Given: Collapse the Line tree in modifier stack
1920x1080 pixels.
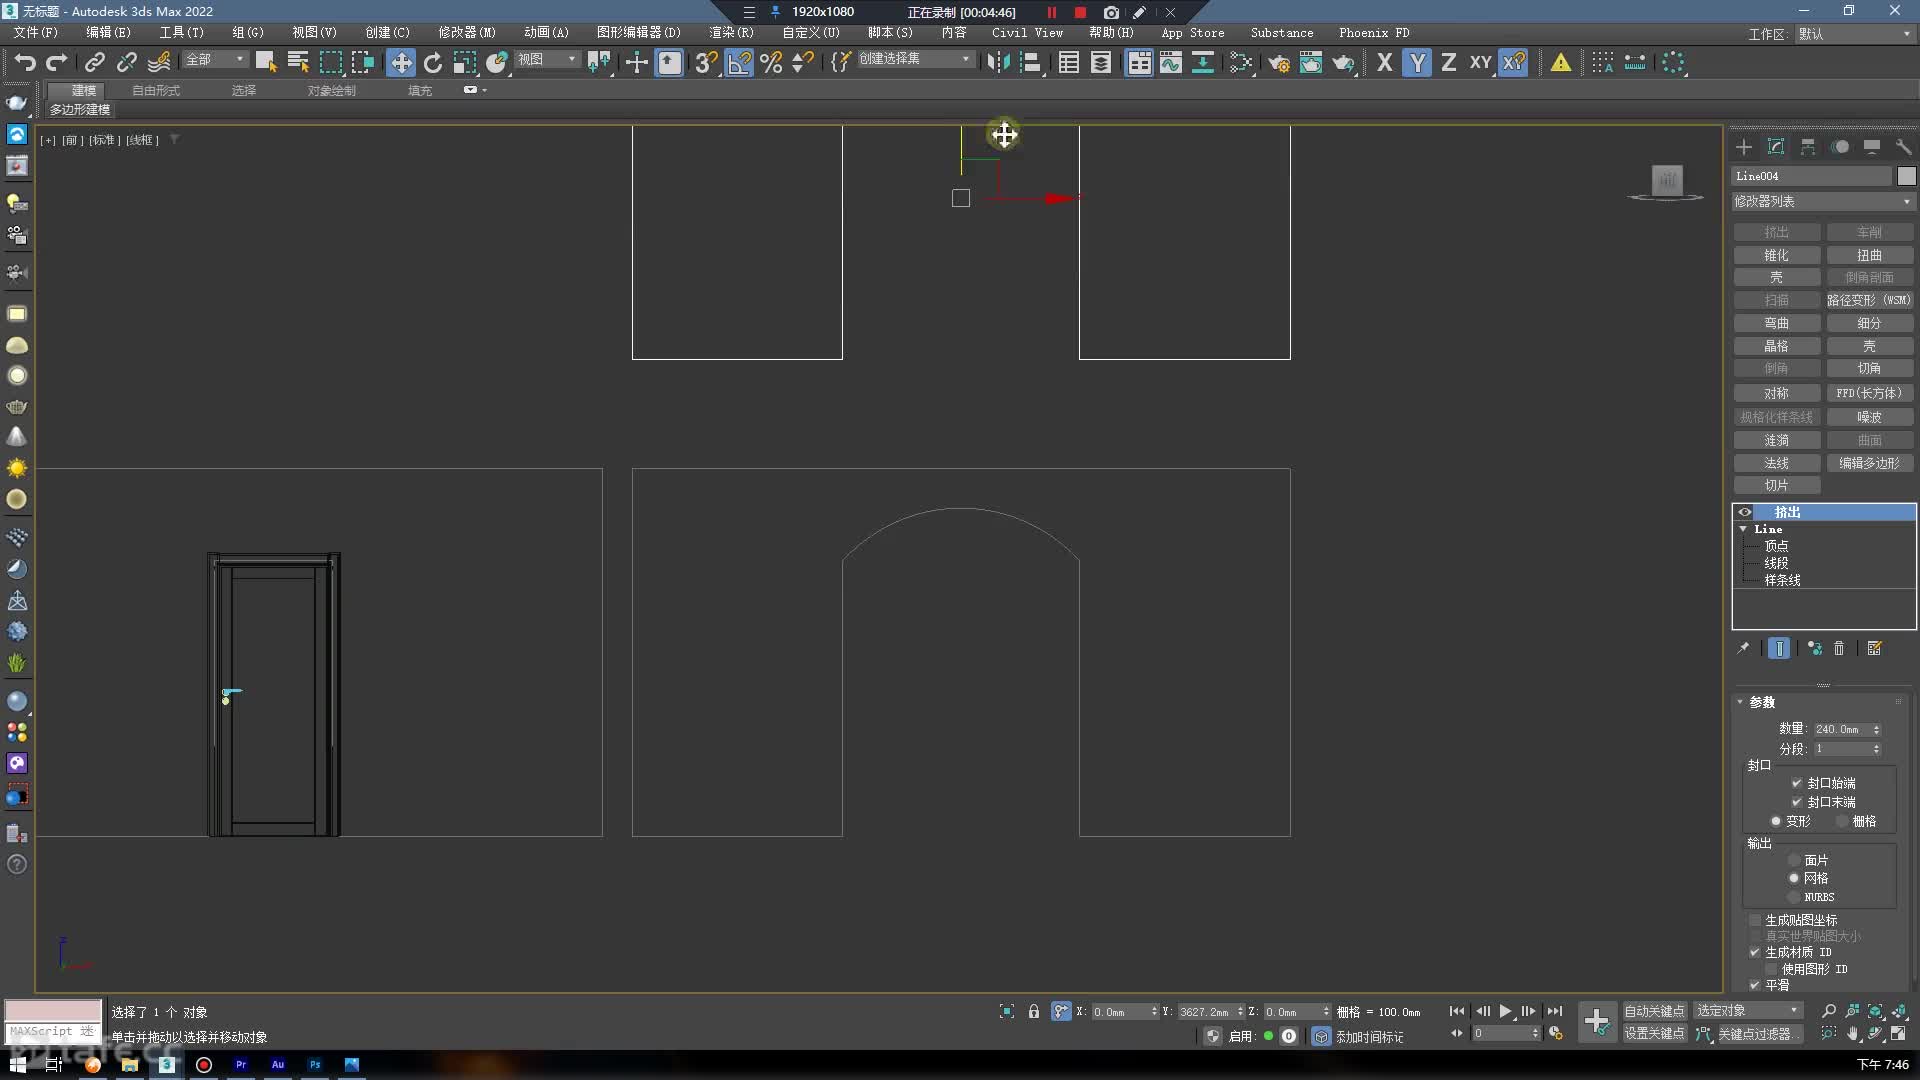Looking at the screenshot, I should (1744, 529).
